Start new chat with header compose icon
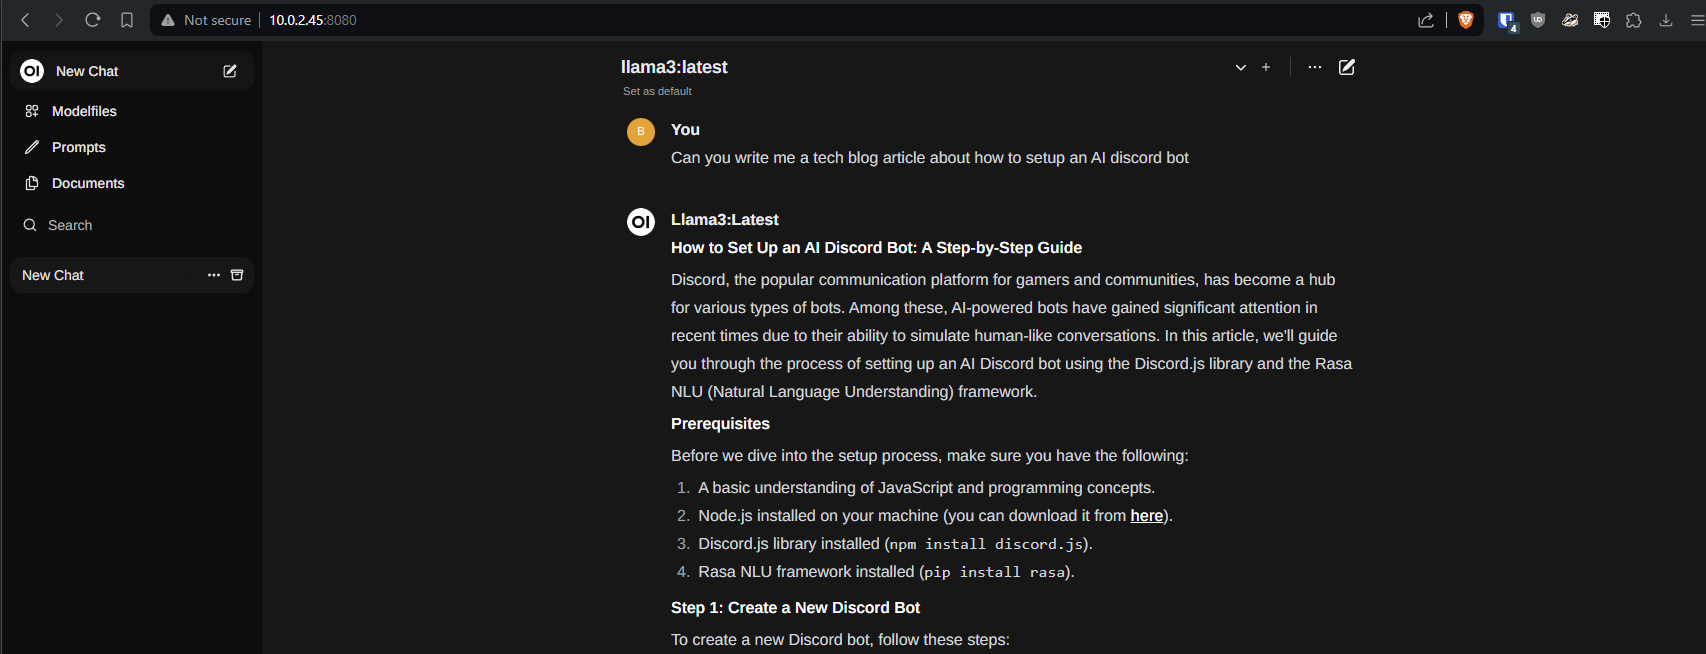The height and width of the screenshot is (654, 1706). point(1347,67)
